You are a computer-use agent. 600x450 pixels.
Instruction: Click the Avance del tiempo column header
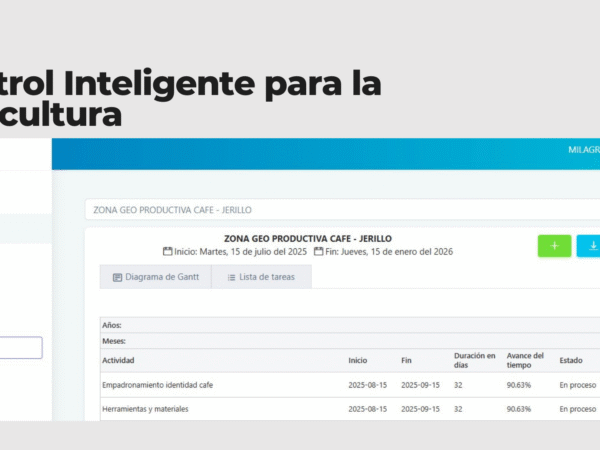click(x=525, y=360)
